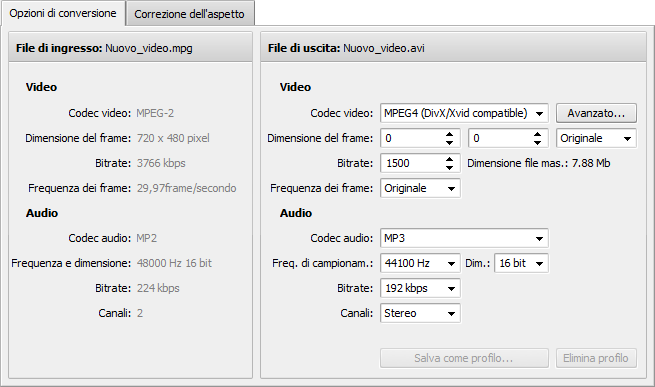Decrease video bitrate with down arrow
Image resolution: width=655 pixels, height=387 pixels.
pyautogui.click(x=449, y=168)
